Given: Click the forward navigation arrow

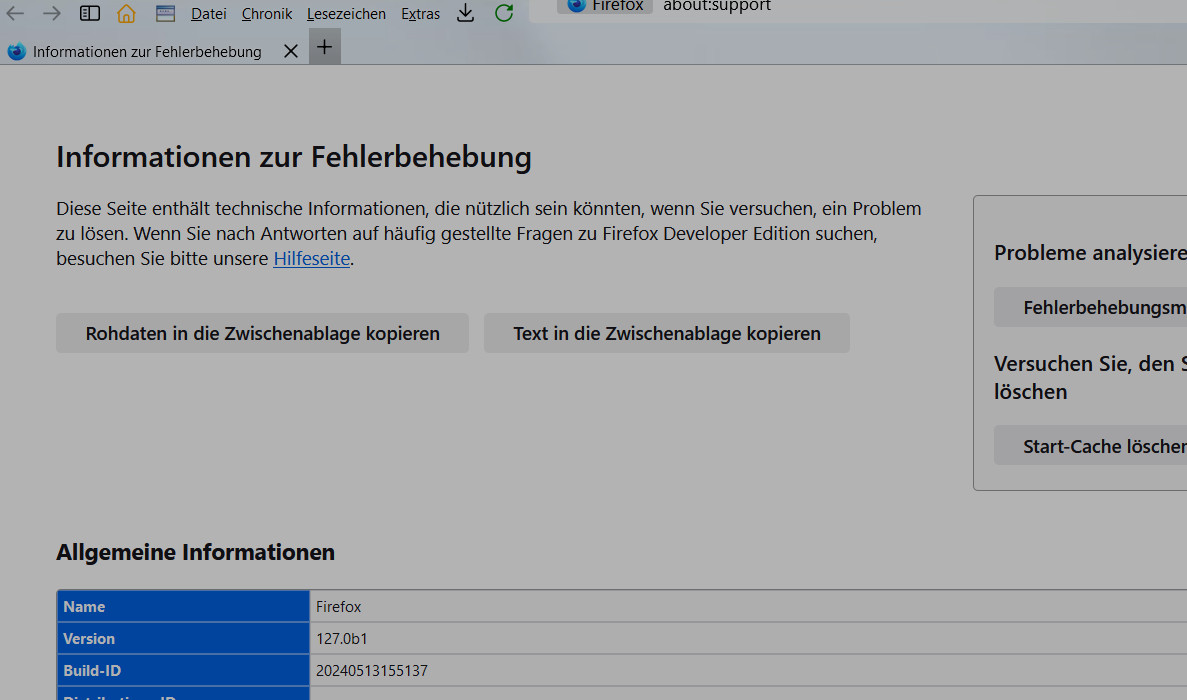Looking at the screenshot, I should [x=52, y=14].
